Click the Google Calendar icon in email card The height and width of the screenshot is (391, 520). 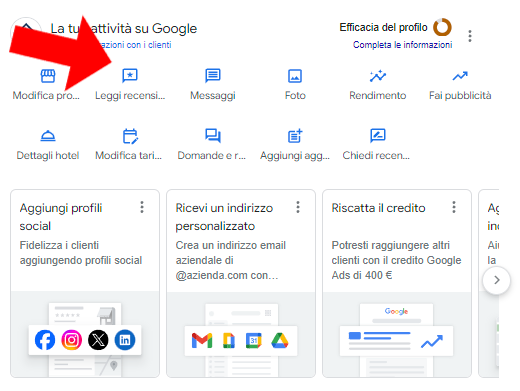click(253, 341)
